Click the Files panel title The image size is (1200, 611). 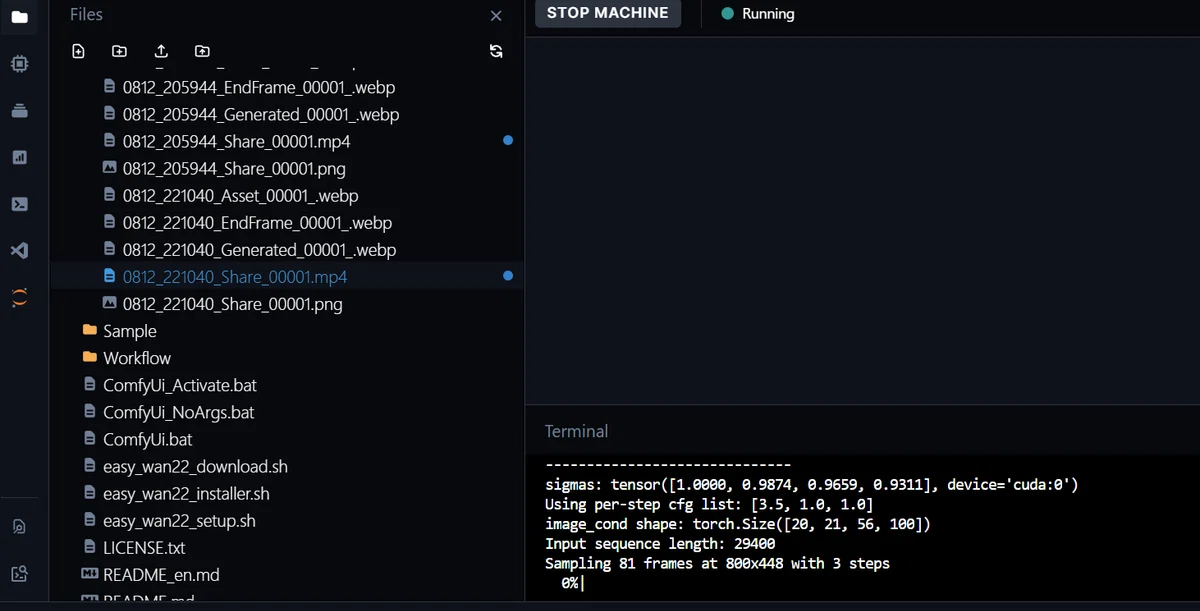(86, 14)
